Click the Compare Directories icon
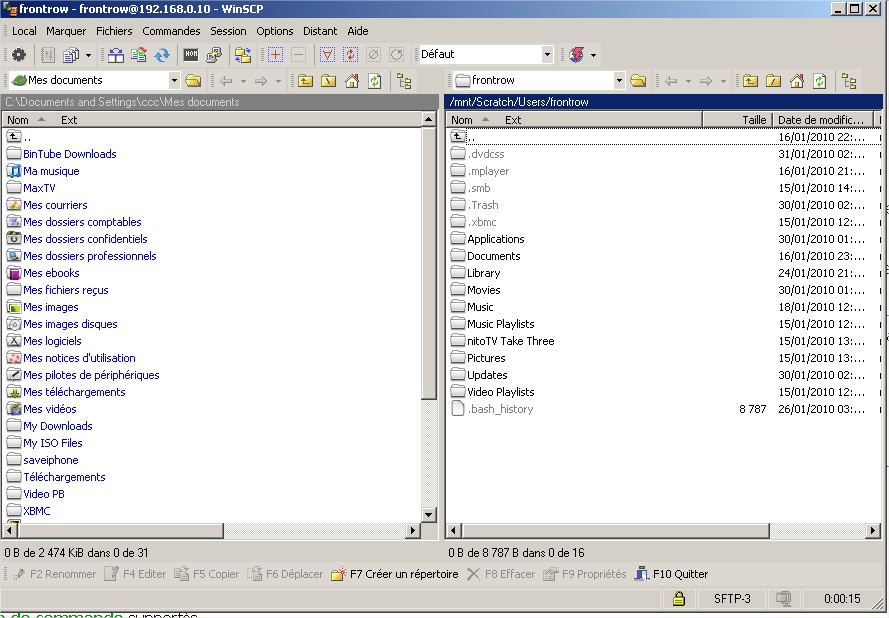Screen dimensions: 889x618 (x=116, y=55)
